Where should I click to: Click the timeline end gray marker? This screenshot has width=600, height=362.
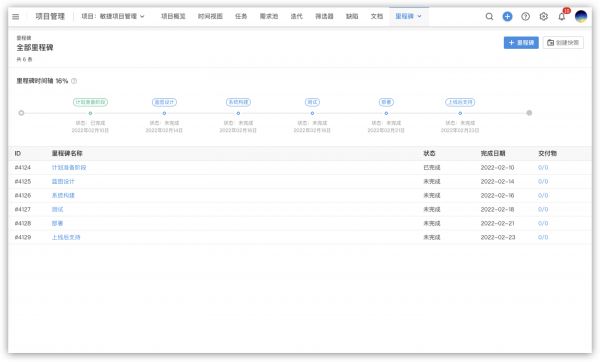[529, 113]
